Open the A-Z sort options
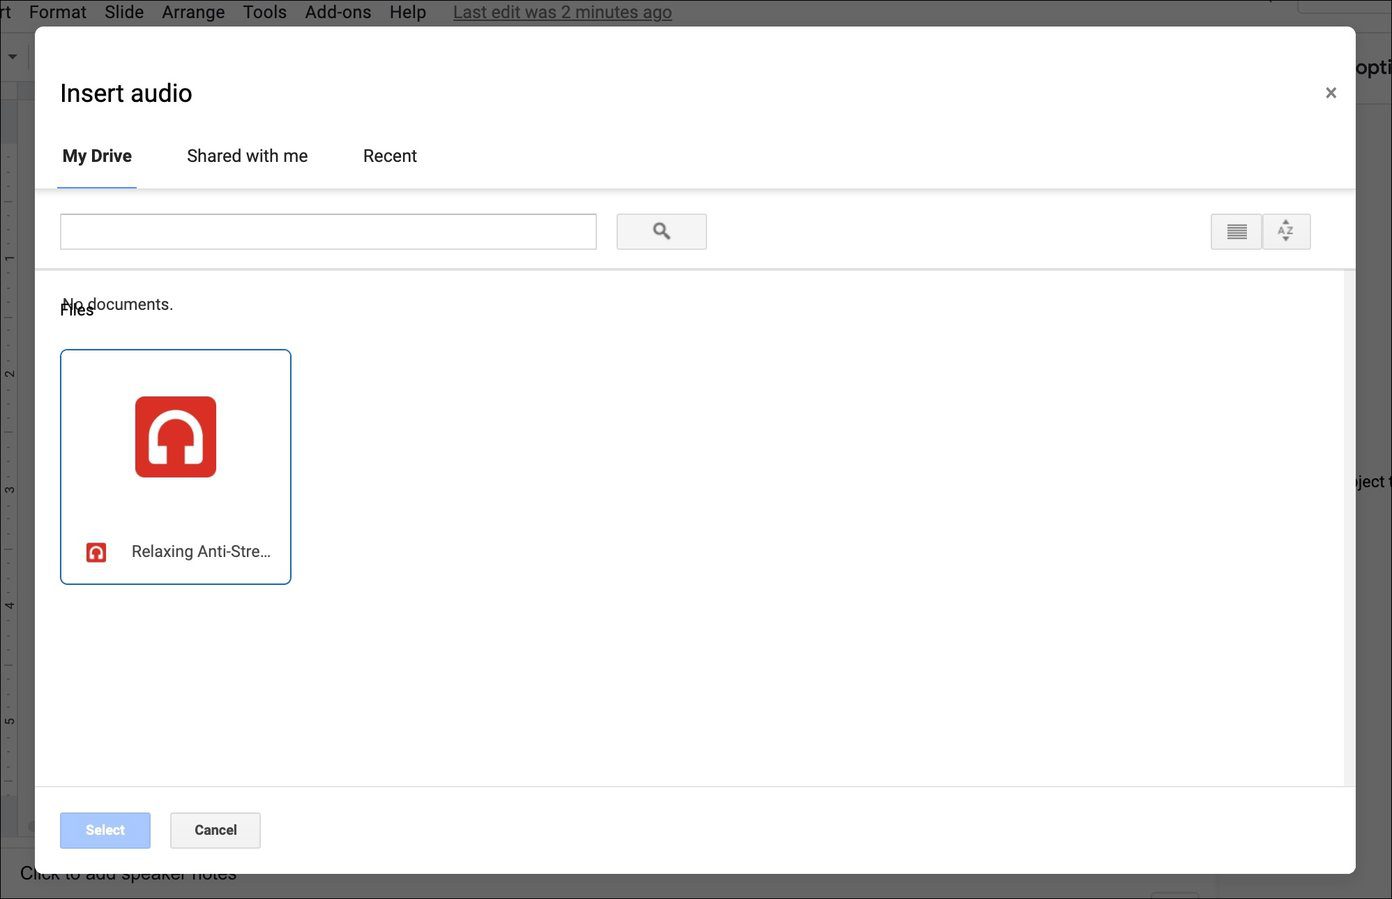The image size is (1392, 899). point(1286,231)
